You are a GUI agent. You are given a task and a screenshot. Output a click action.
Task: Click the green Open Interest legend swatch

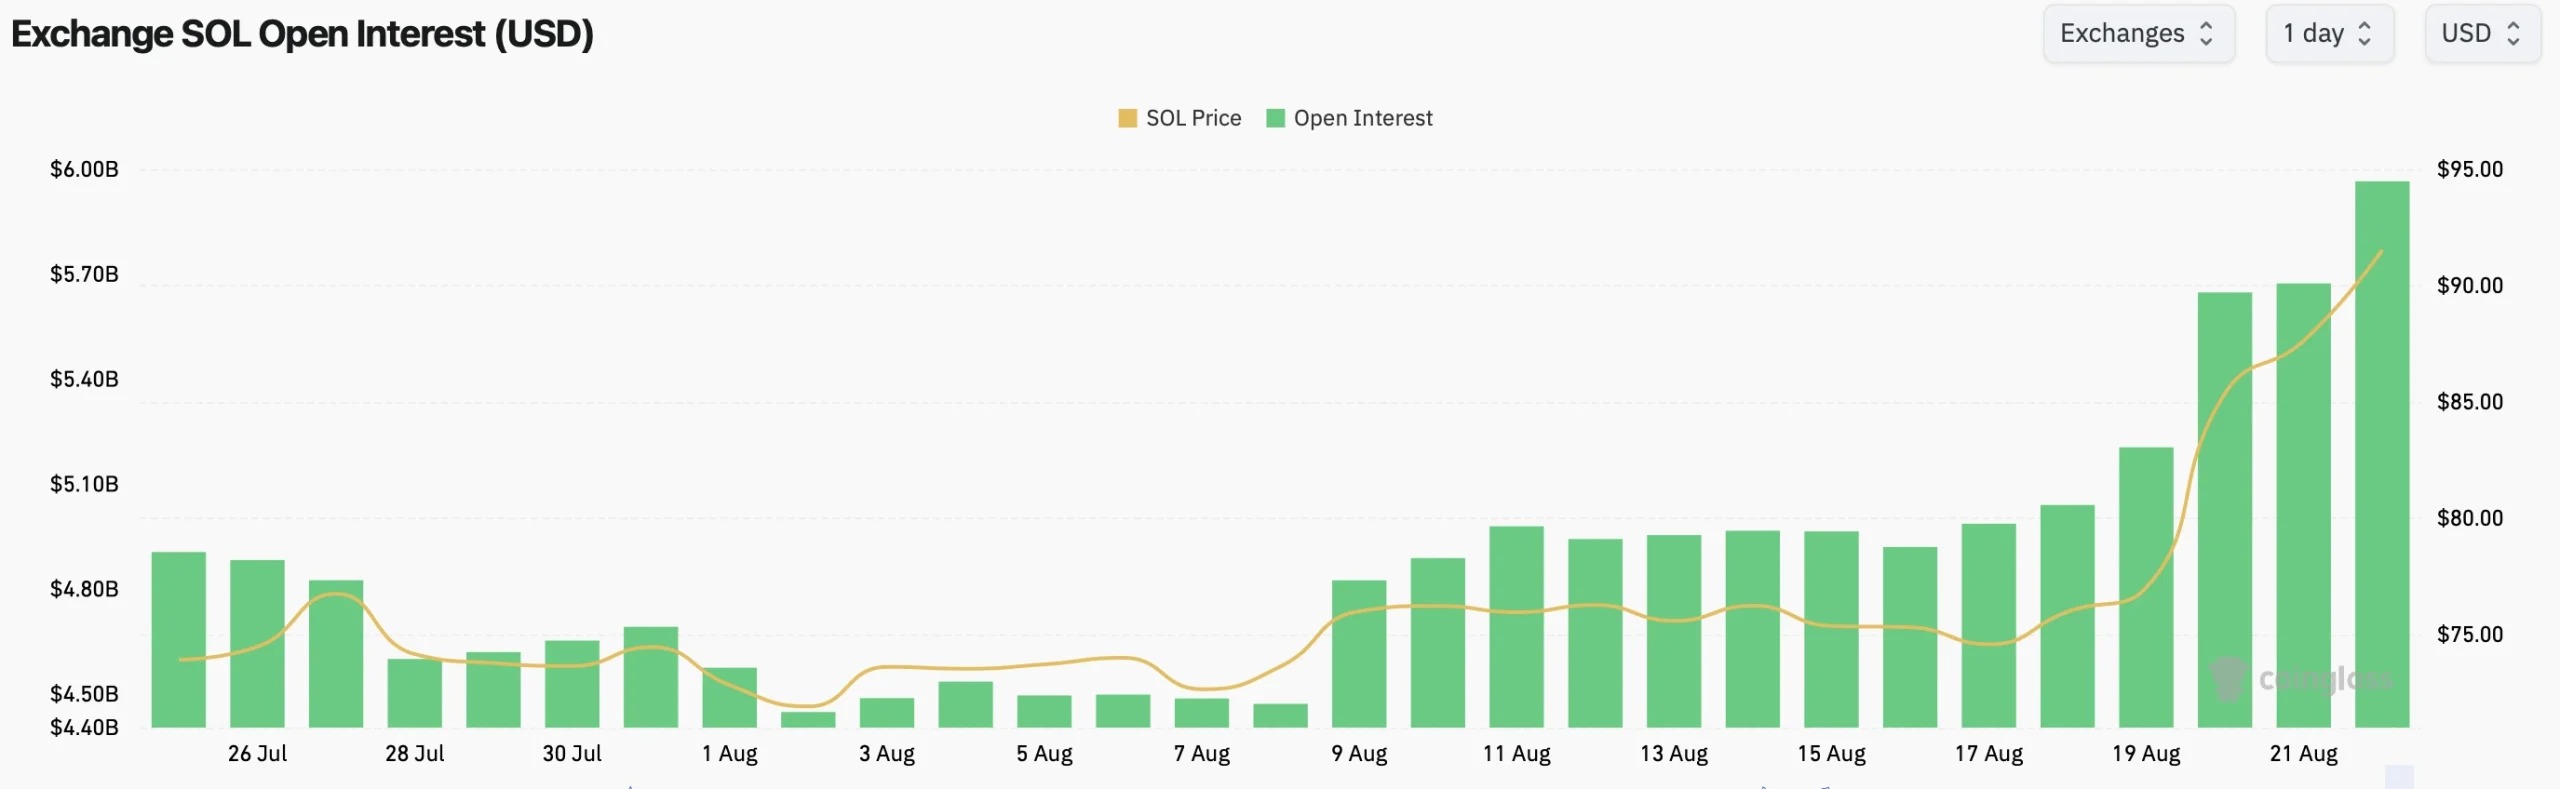[1275, 118]
